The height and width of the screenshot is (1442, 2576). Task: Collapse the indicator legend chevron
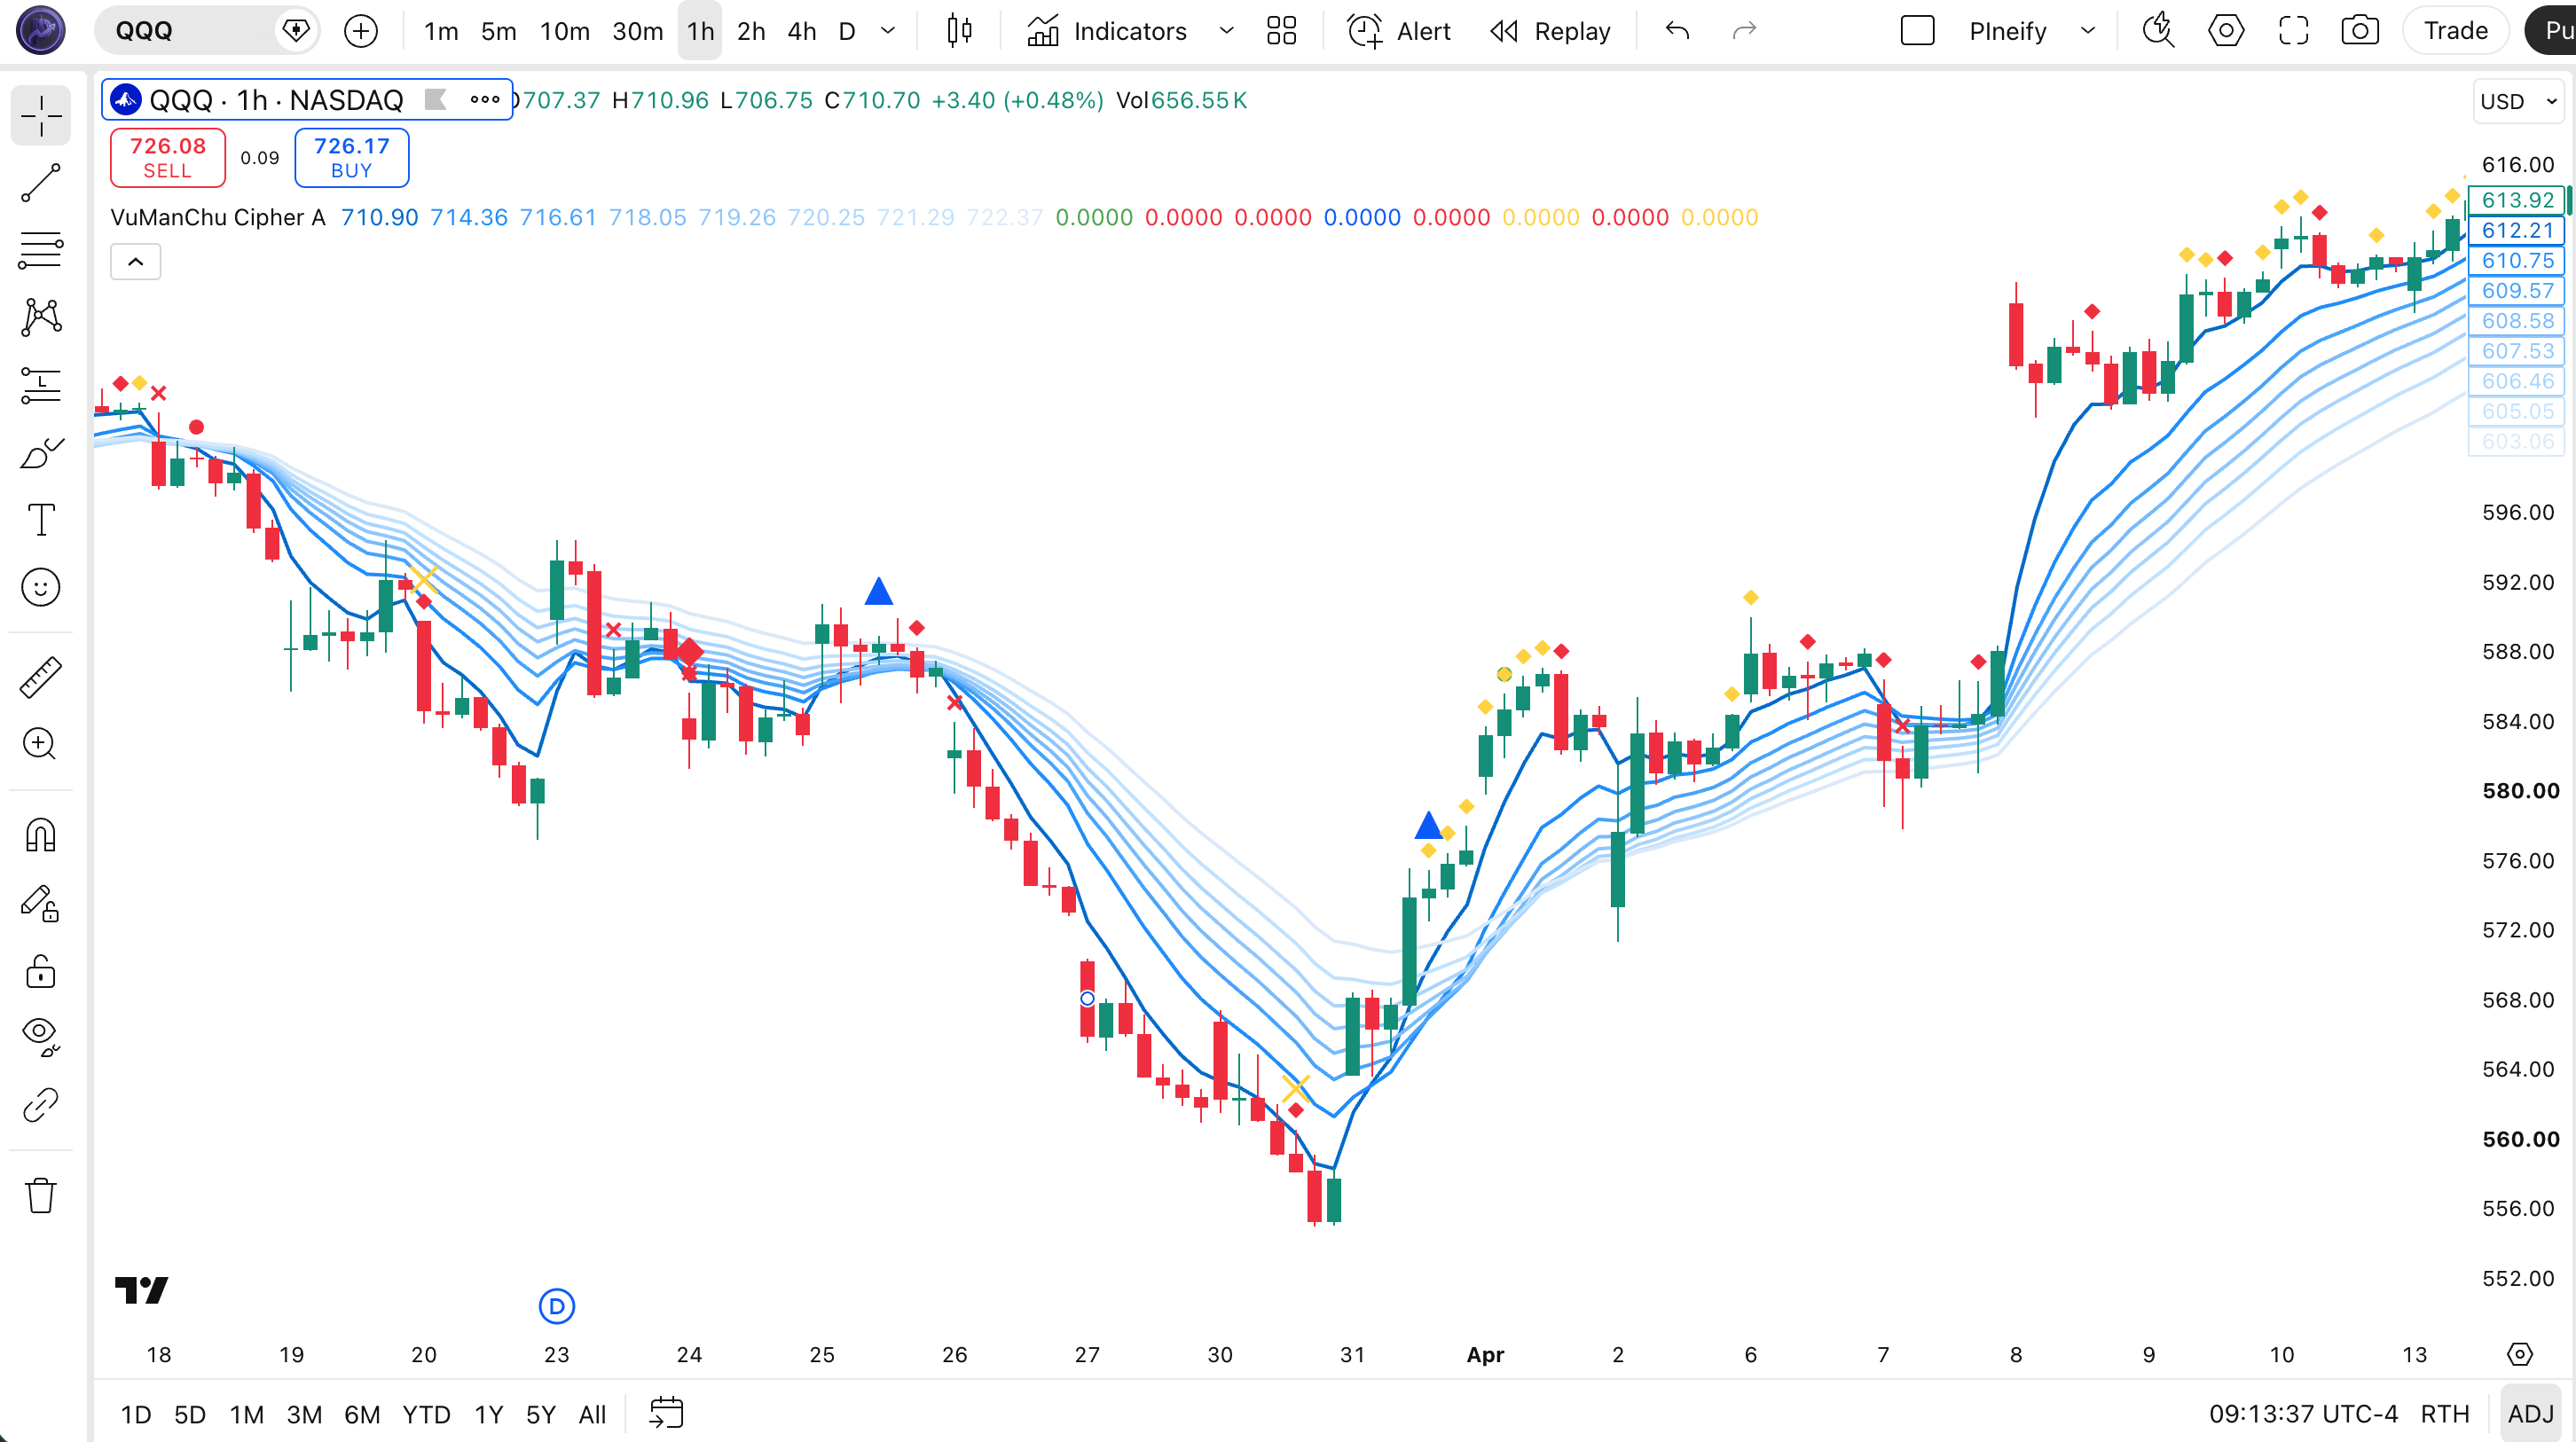[136, 262]
